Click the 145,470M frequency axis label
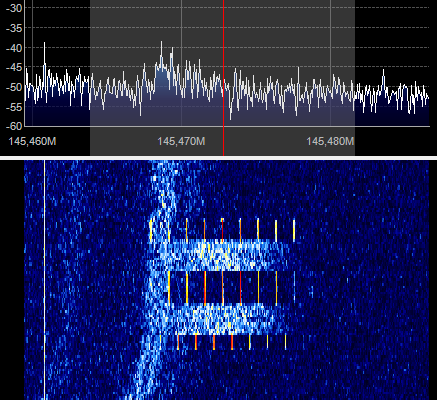The height and width of the screenshot is (400, 437). pos(181,141)
